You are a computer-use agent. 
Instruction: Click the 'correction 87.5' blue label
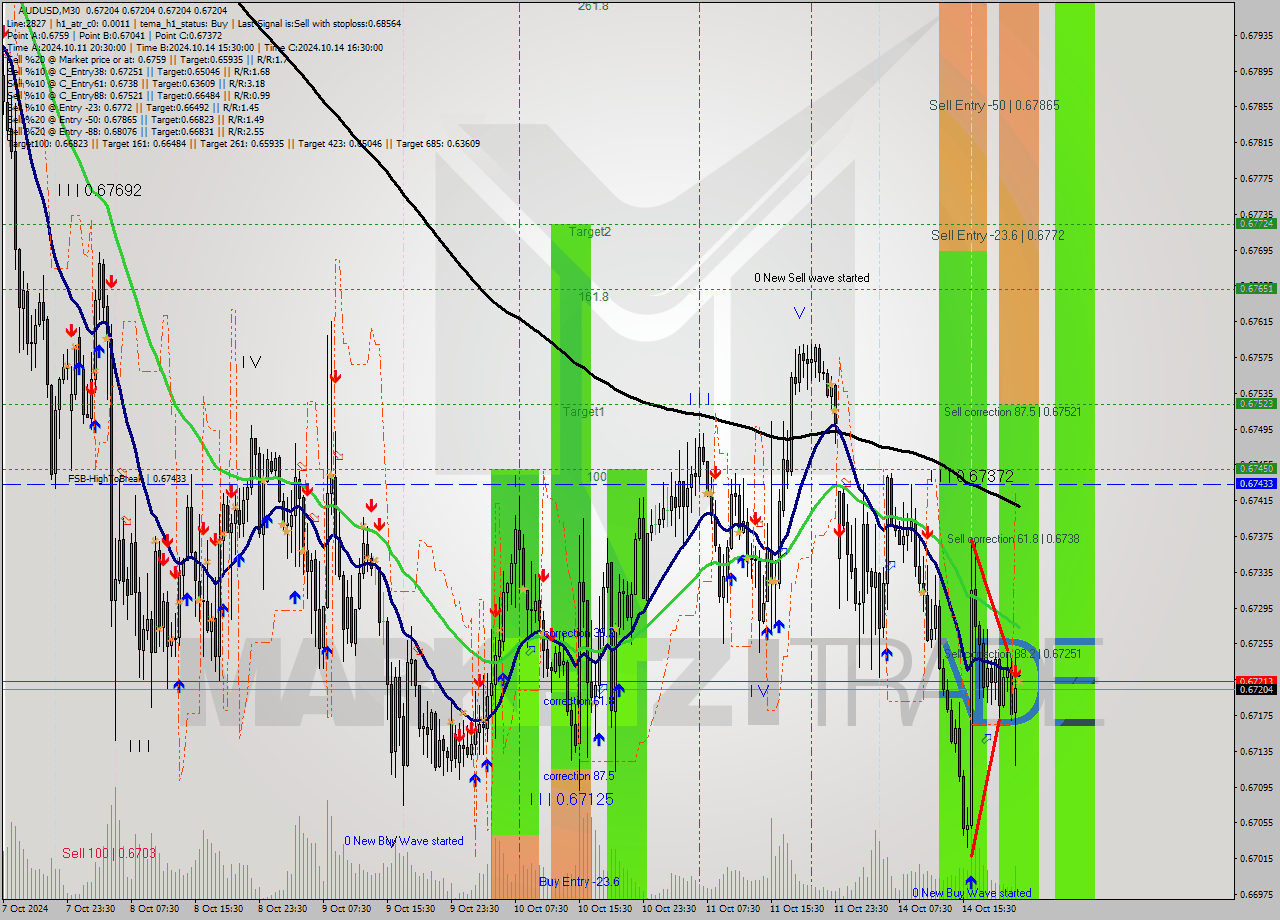tap(579, 776)
